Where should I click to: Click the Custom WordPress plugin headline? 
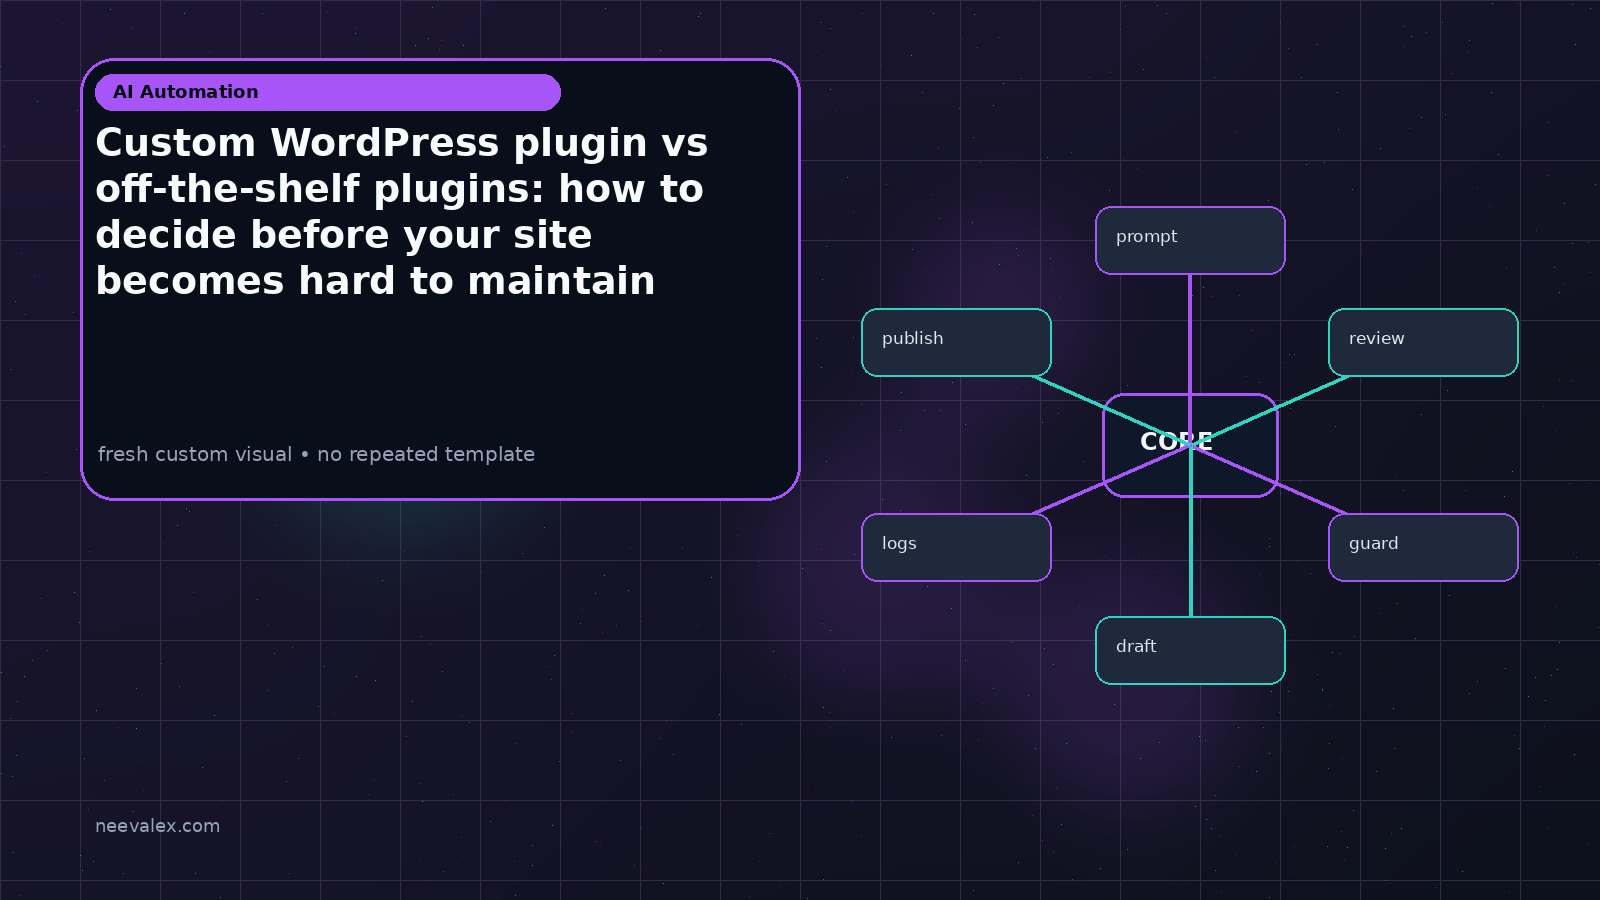(x=401, y=212)
